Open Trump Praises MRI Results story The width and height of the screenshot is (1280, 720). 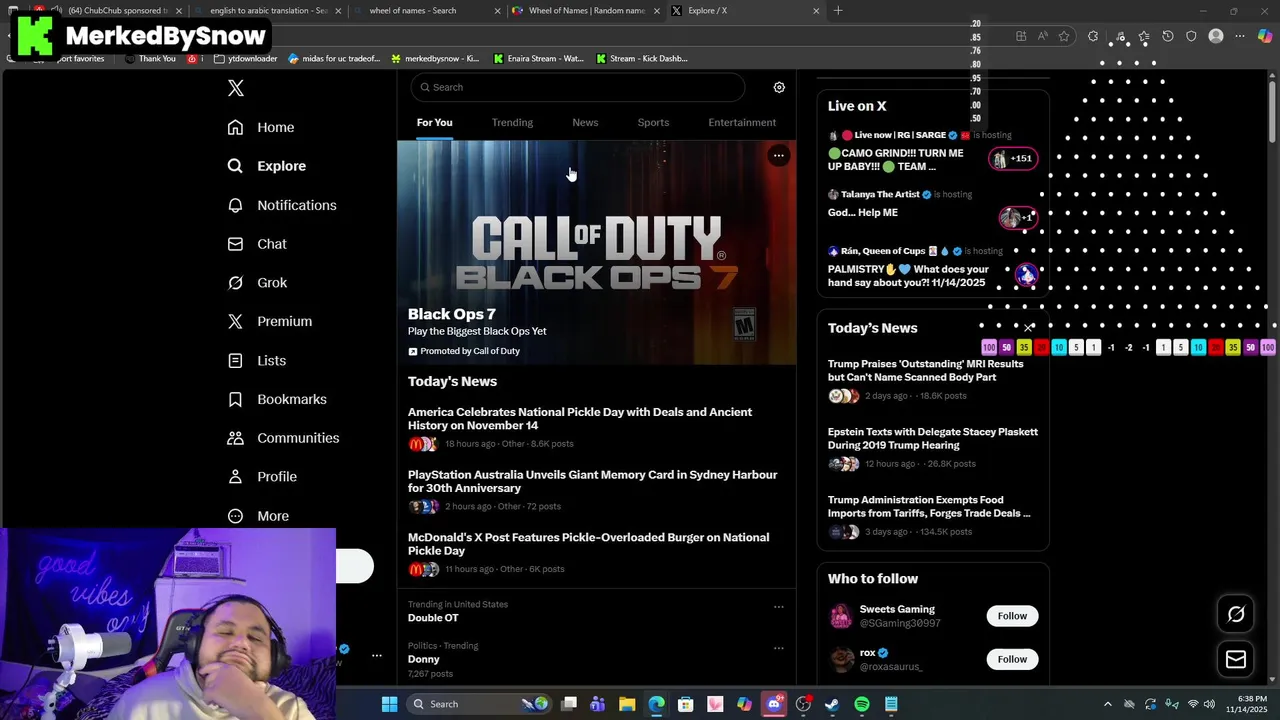pos(926,370)
